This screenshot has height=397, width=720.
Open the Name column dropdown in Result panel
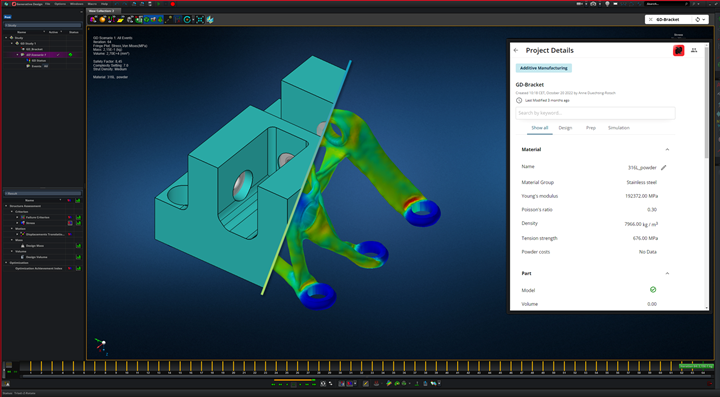pyautogui.click(x=60, y=200)
